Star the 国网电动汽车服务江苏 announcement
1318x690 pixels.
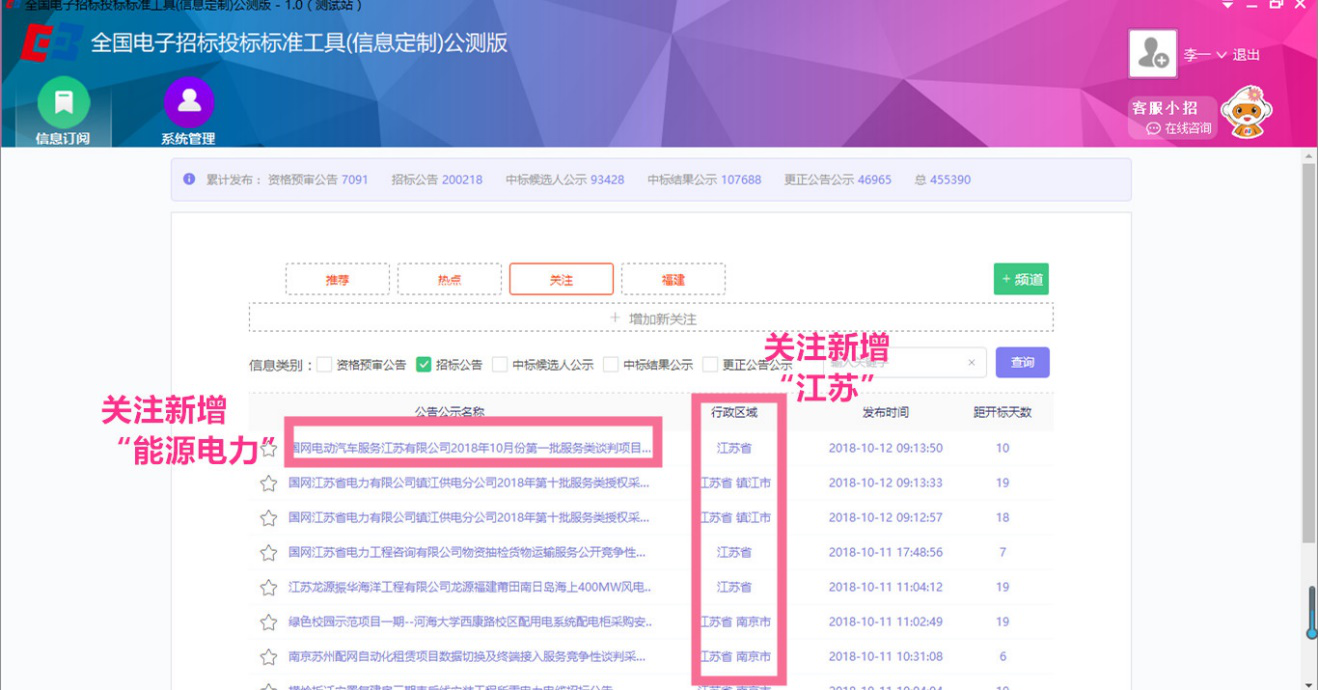tap(268, 449)
